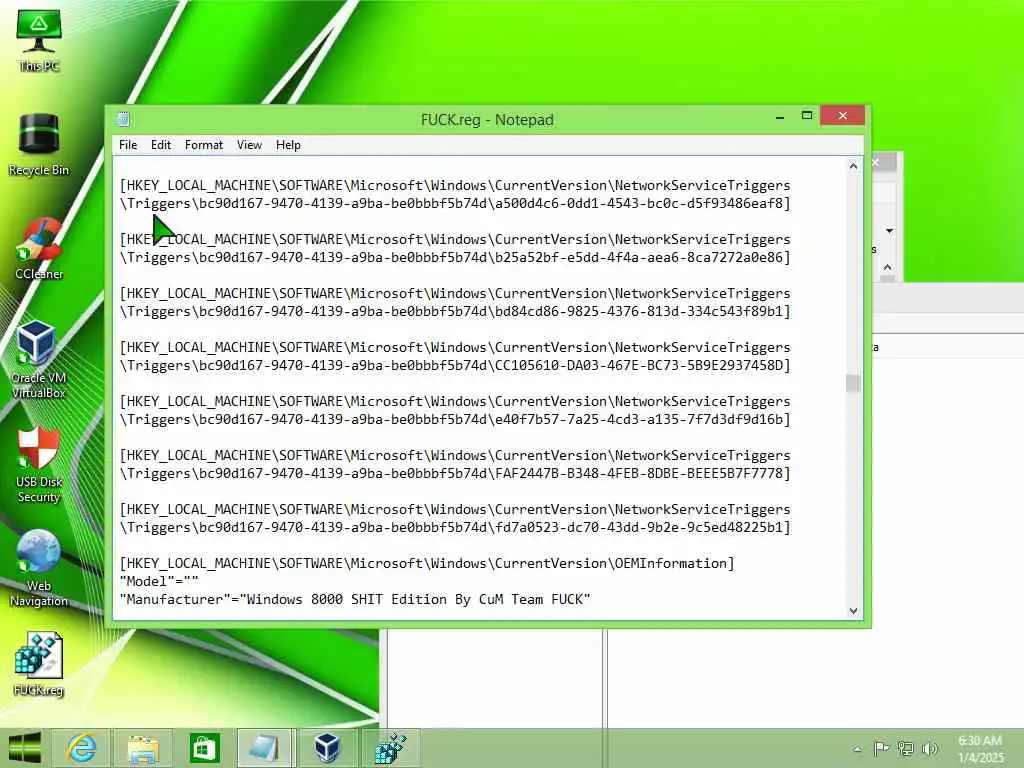Launch CCleaner from desktop
Image resolution: width=1024 pixels, height=768 pixels.
[x=39, y=249]
